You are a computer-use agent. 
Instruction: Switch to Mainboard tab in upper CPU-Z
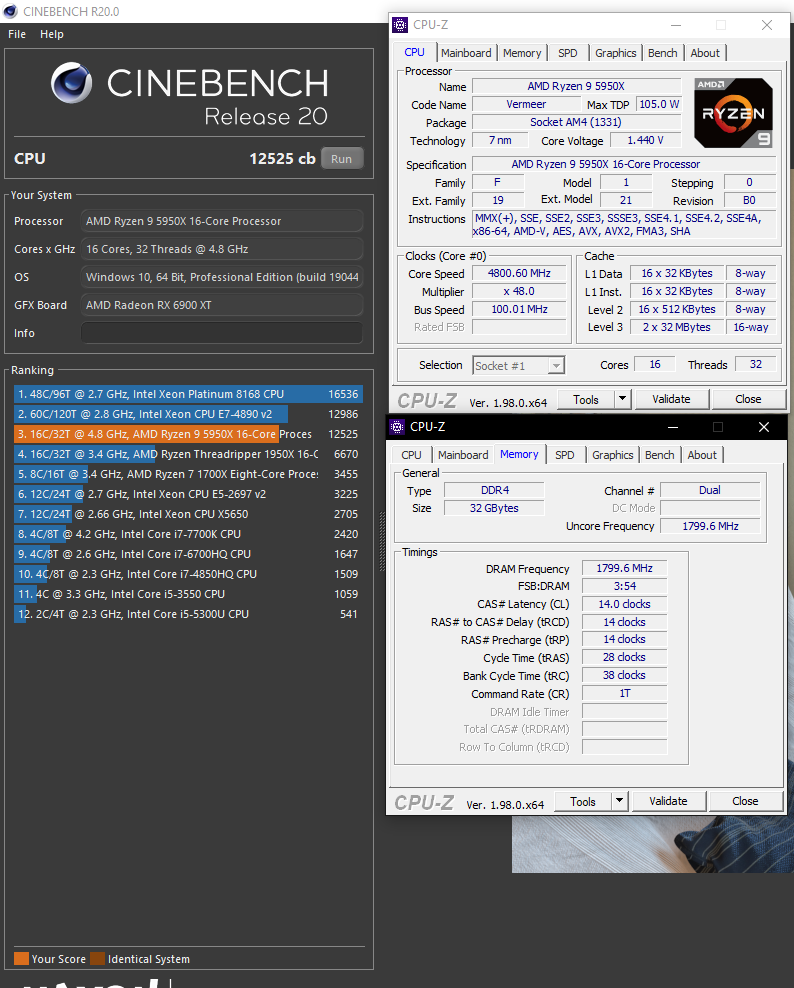coord(466,53)
